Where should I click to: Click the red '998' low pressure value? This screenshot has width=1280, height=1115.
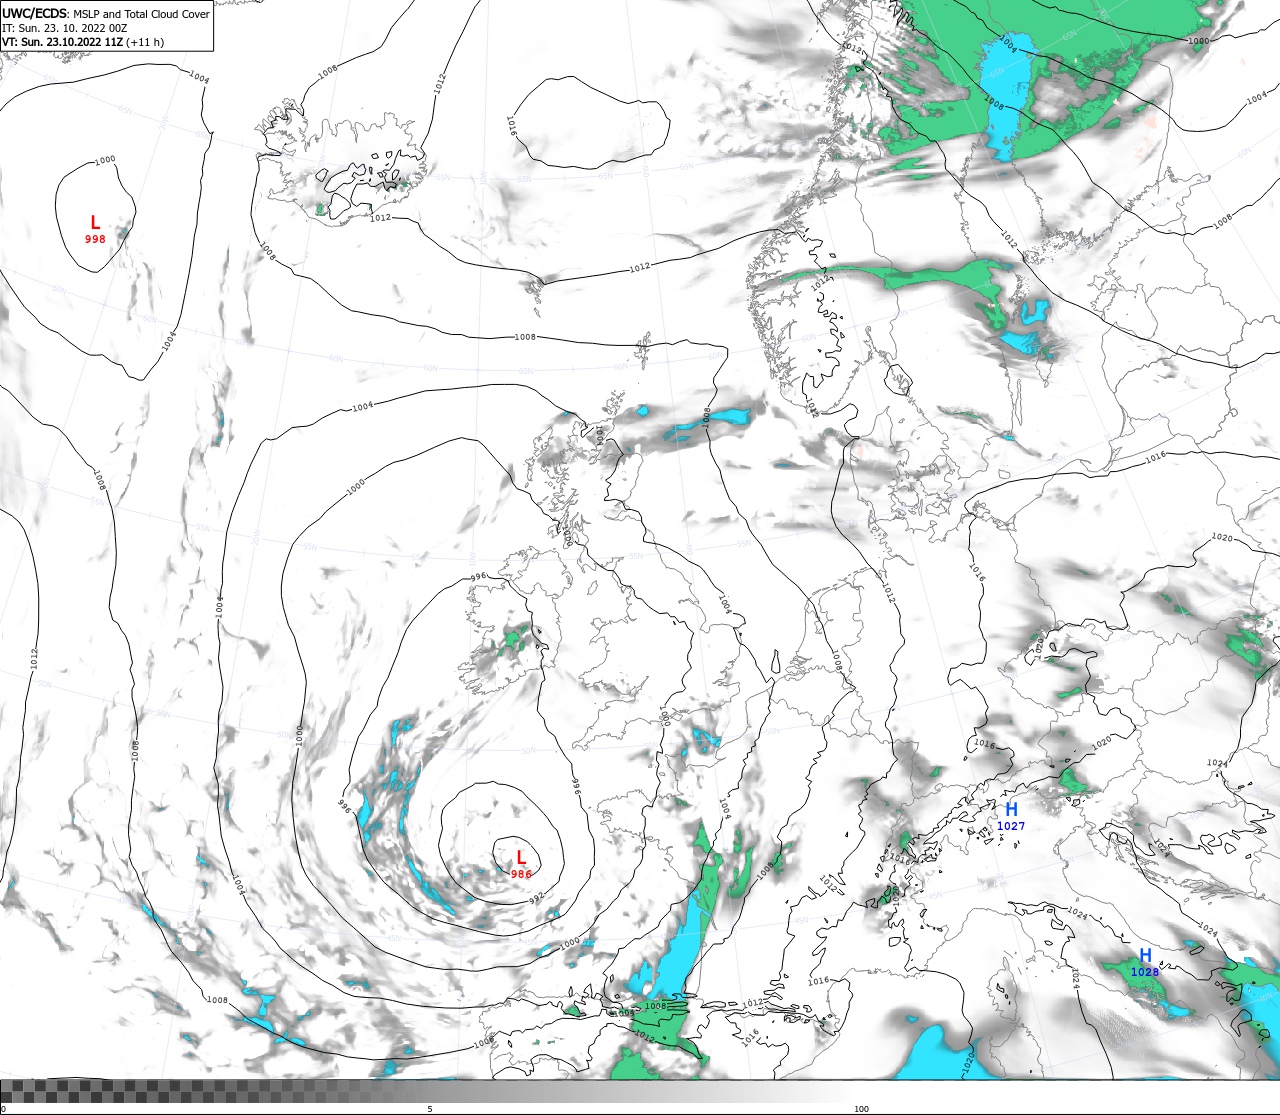click(95, 240)
